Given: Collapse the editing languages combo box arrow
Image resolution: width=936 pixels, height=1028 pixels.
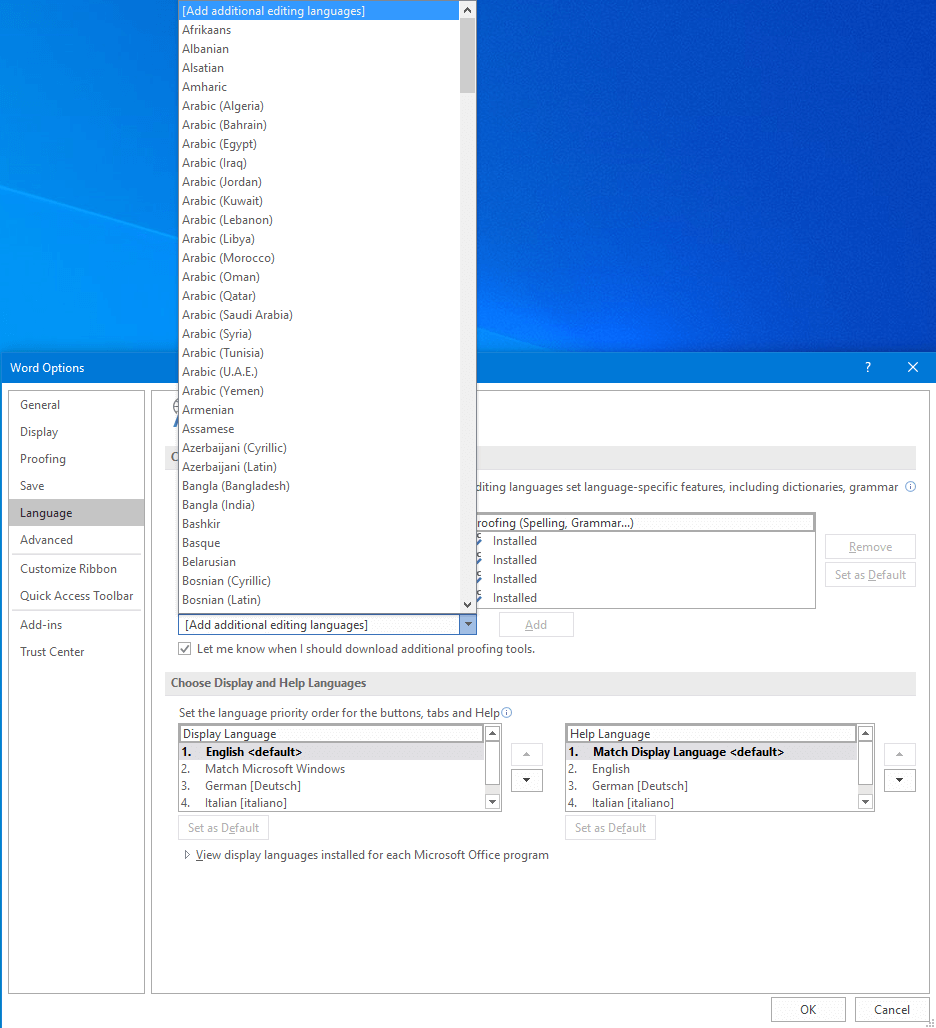Looking at the screenshot, I should (x=468, y=623).
